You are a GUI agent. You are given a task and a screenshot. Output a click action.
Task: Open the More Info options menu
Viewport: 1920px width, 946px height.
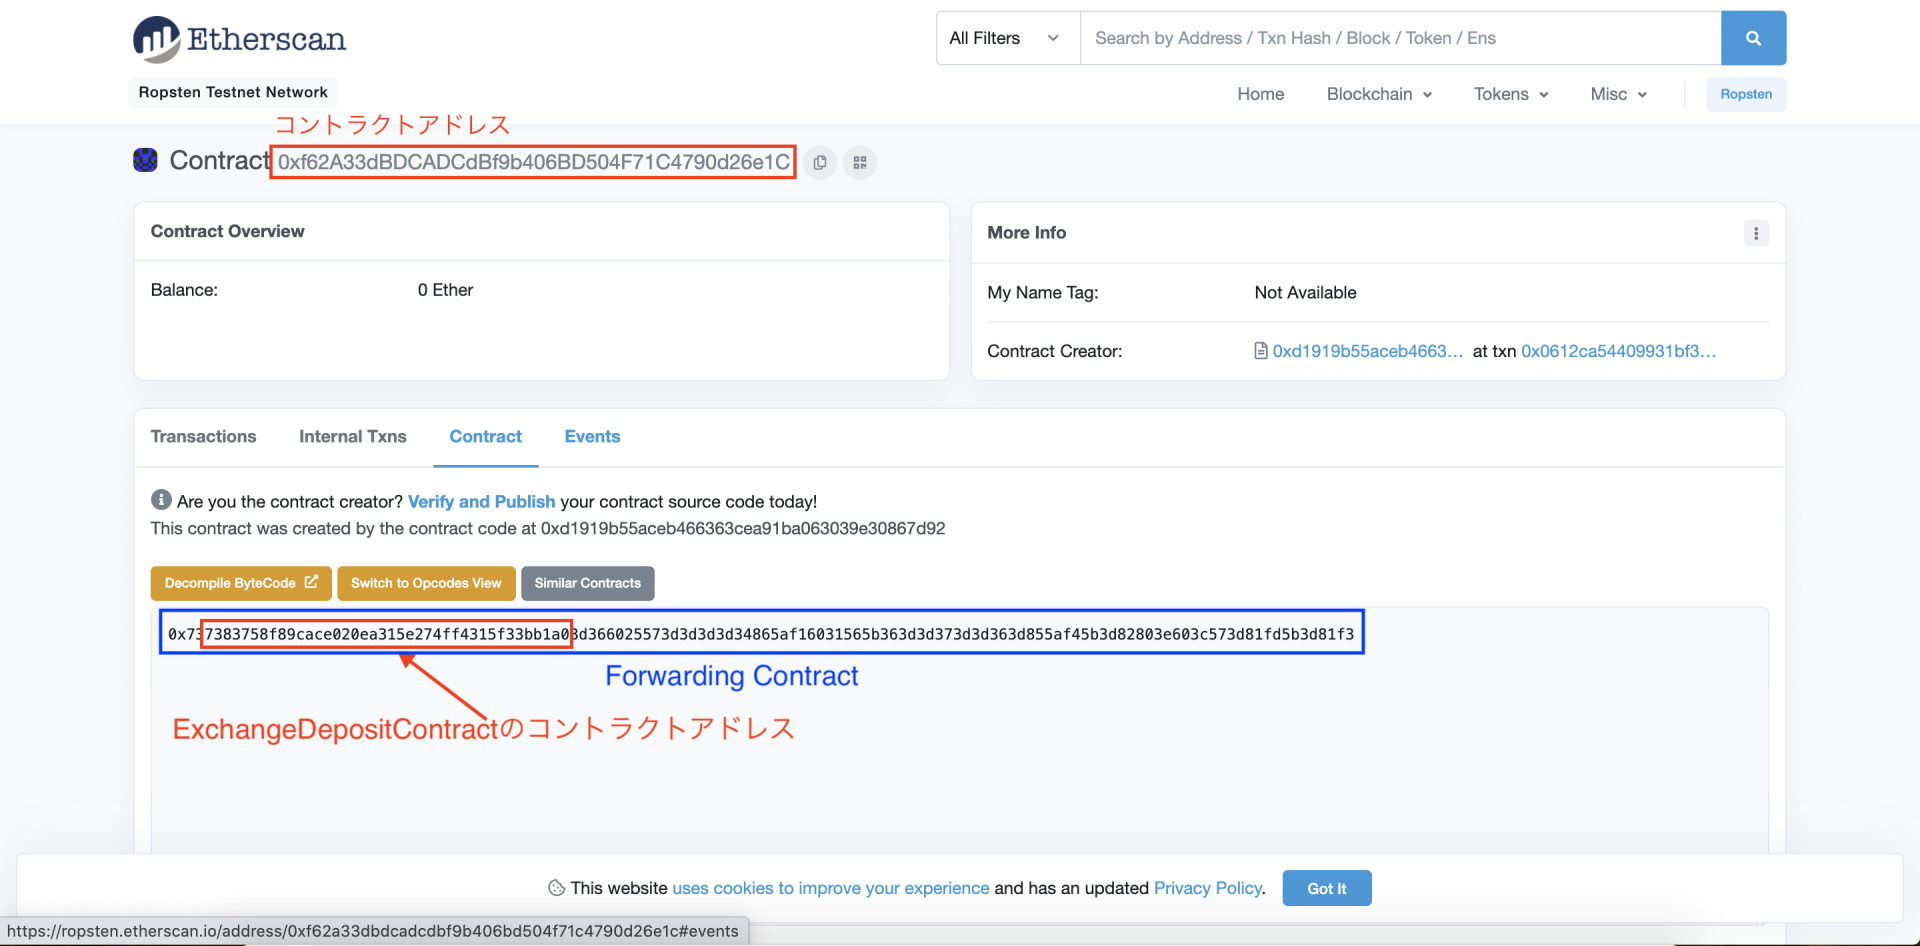1756,233
